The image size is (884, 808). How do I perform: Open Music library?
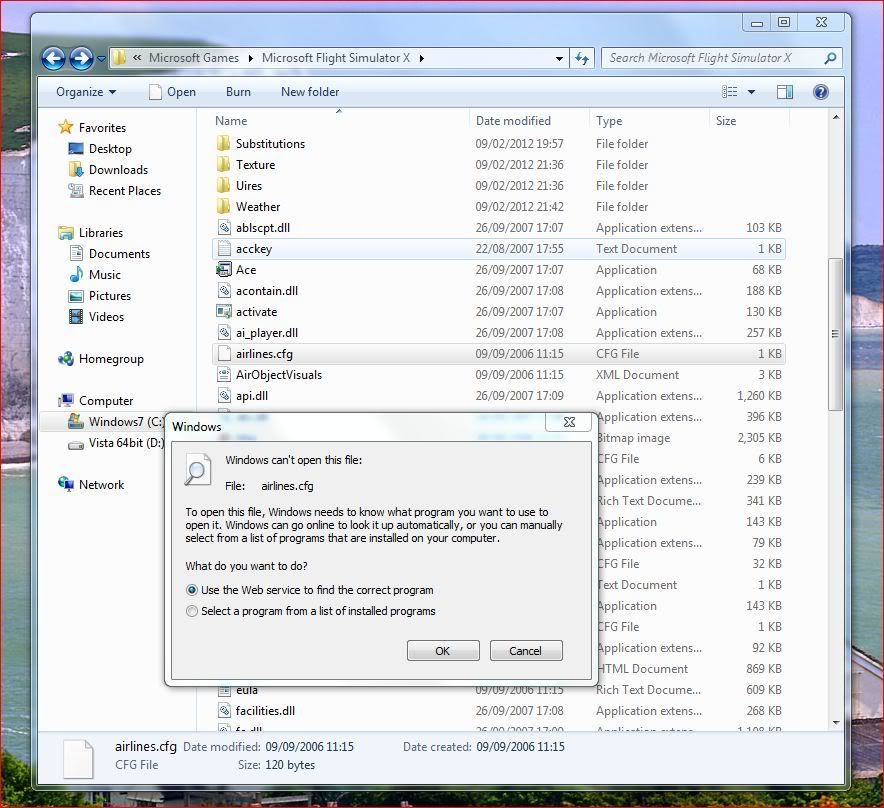[95, 275]
